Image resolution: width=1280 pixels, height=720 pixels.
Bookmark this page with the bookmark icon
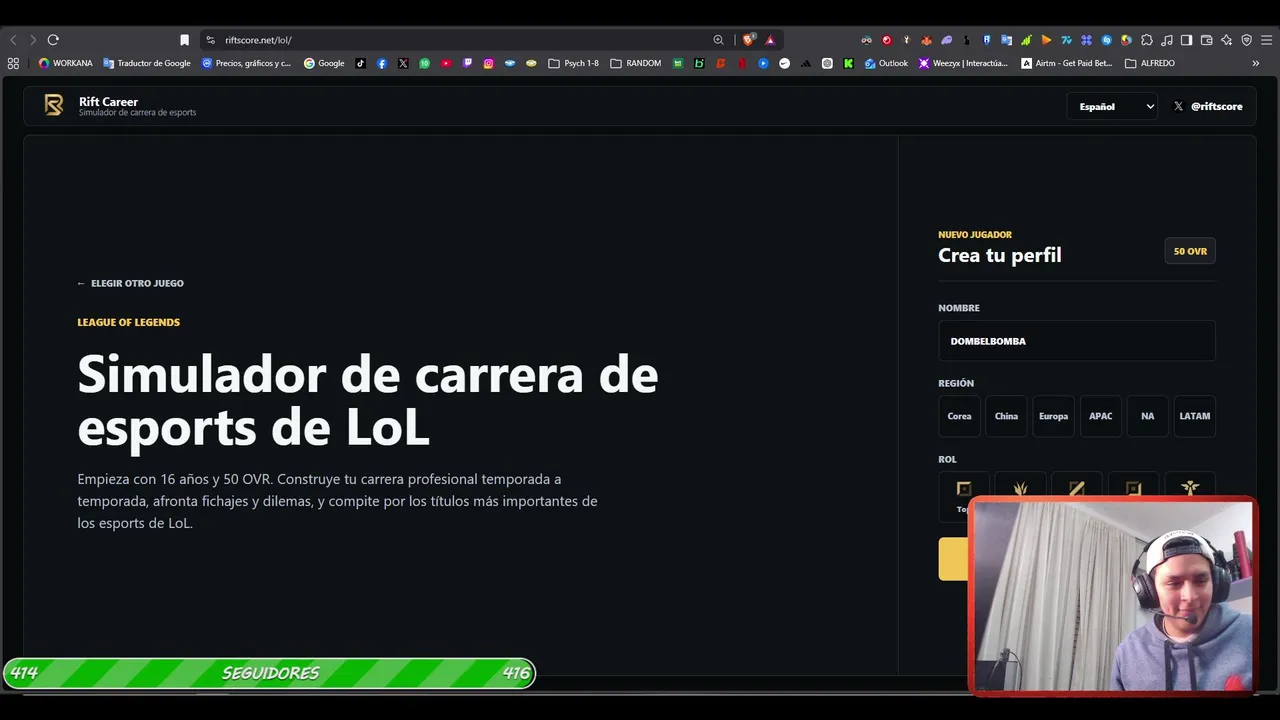pyautogui.click(x=184, y=40)
